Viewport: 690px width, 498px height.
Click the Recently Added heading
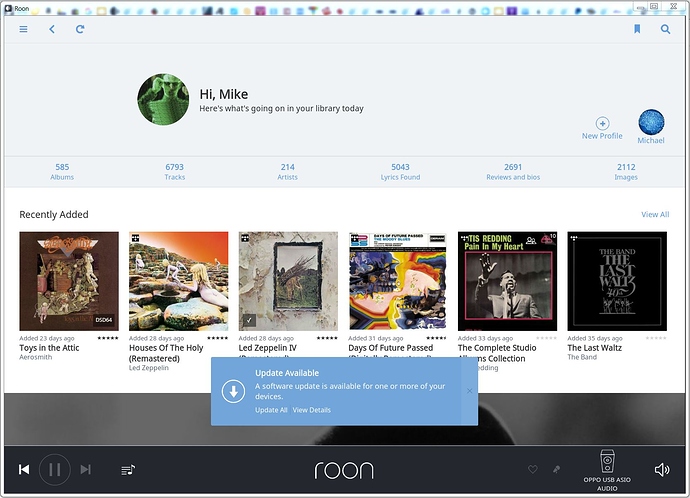pyautogui.click(x=54, y=214)
